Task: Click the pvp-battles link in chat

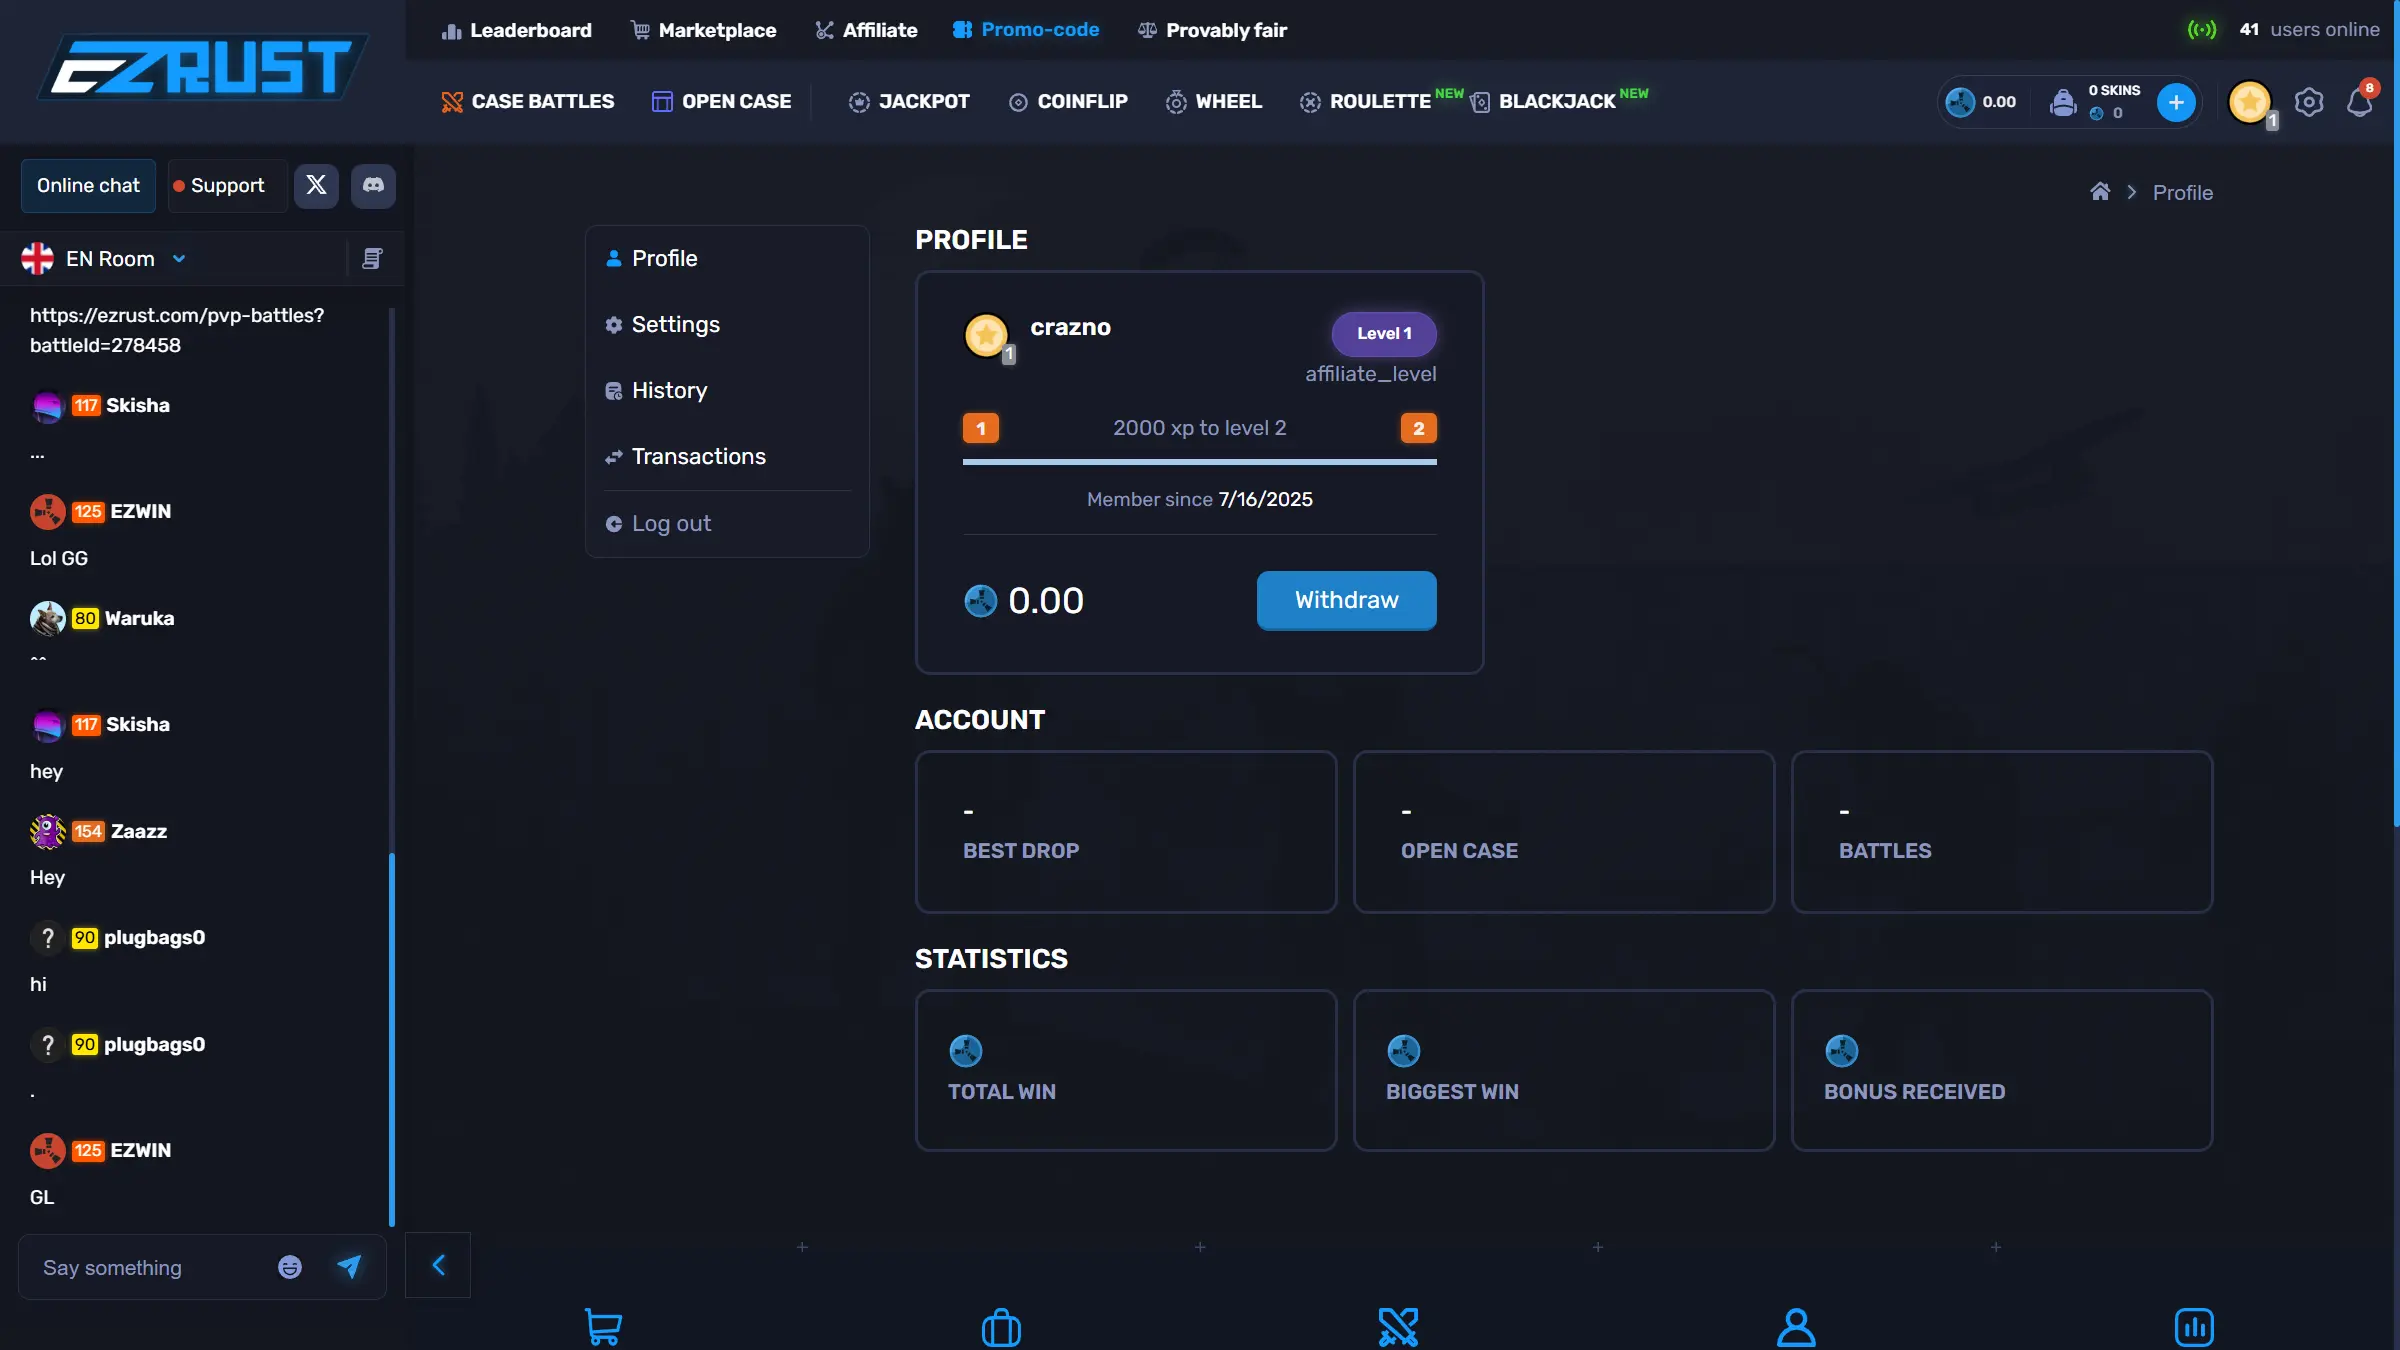Action: [177, 330]
